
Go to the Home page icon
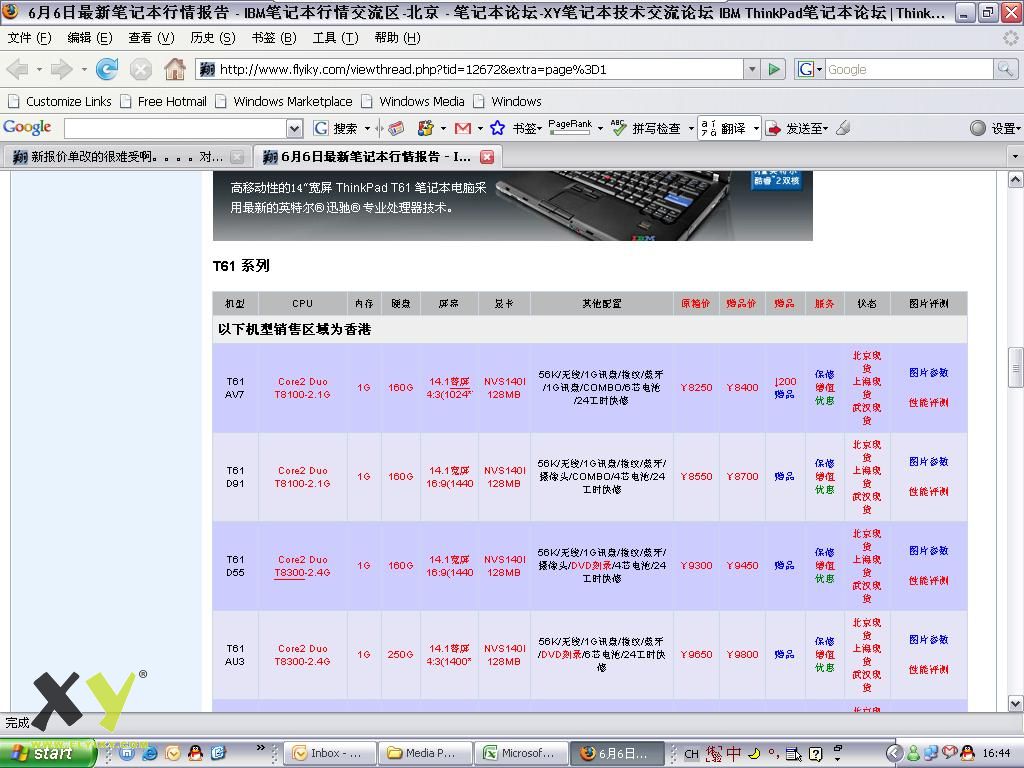pos(174,69)
